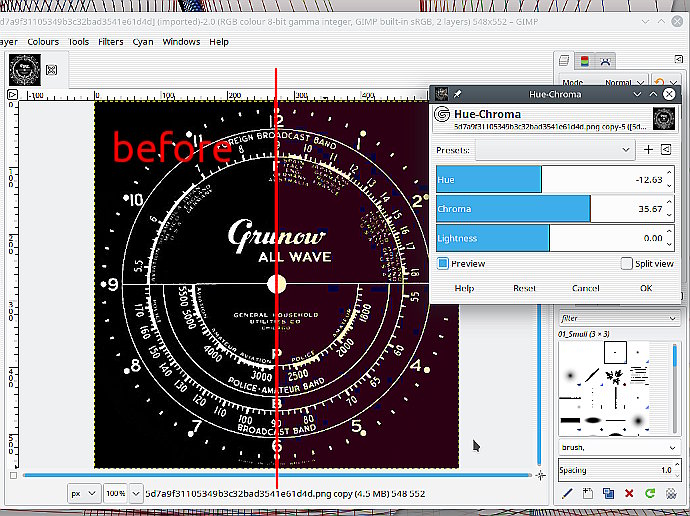Expand the brushes filter dropdown arrow
The height and width of the screenshot is (516, 690).
click(x=672, y=318)
